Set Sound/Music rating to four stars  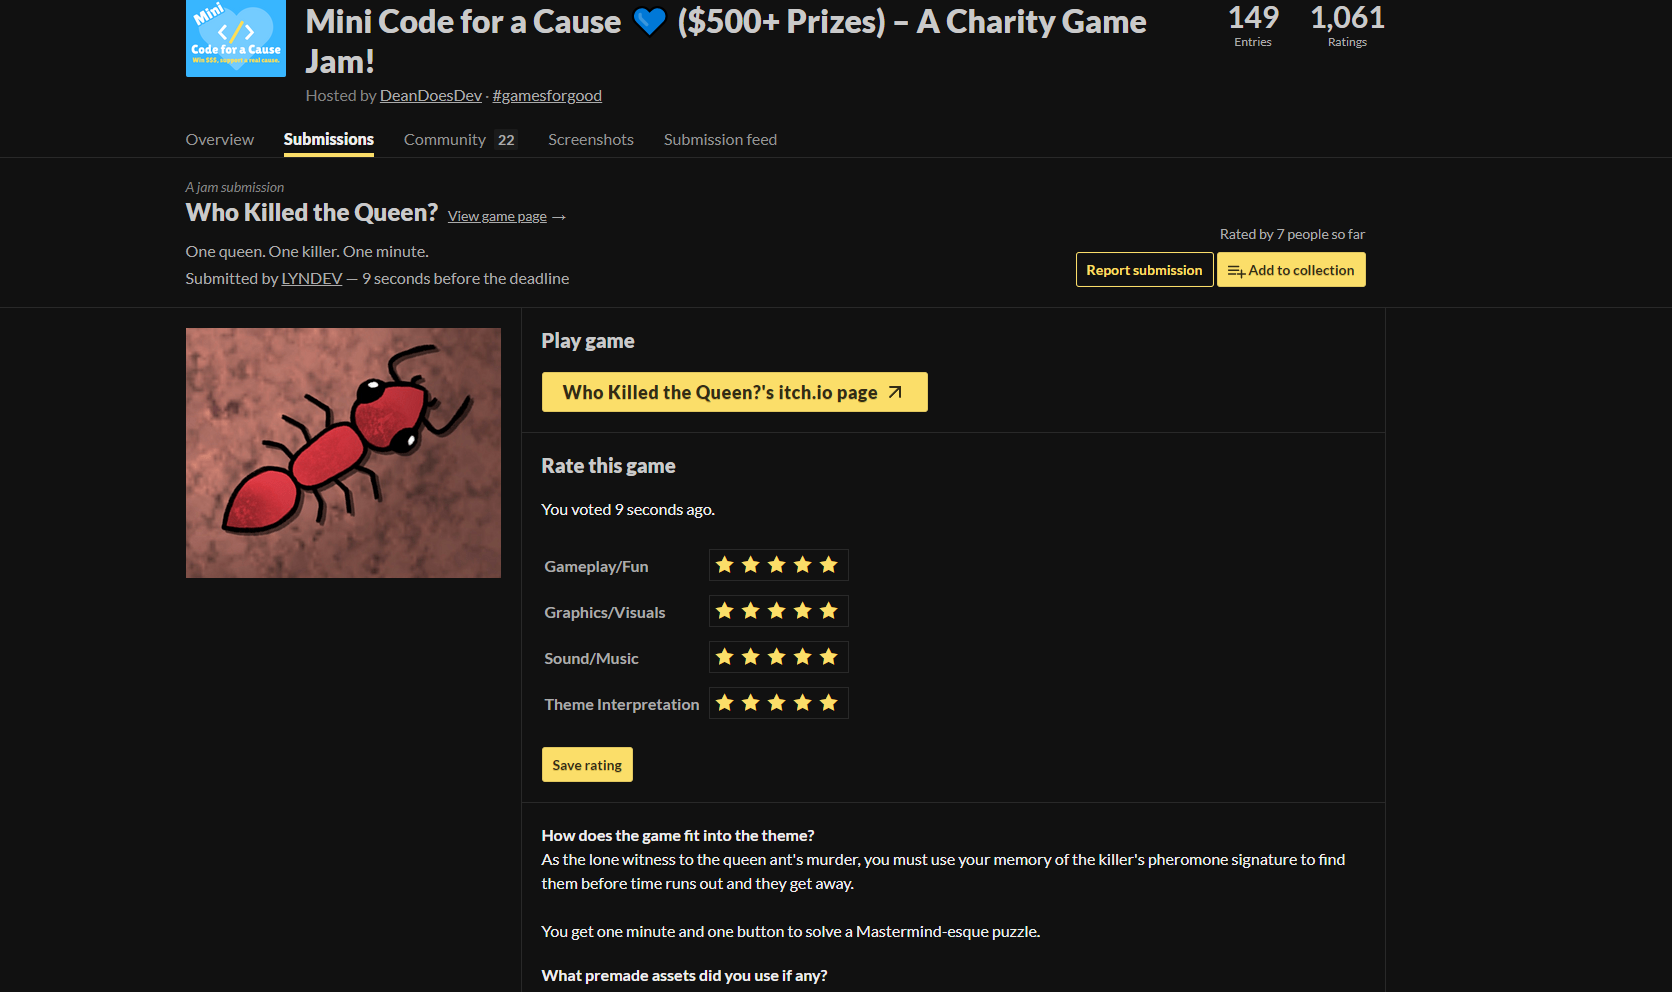[x=803, y=657]
